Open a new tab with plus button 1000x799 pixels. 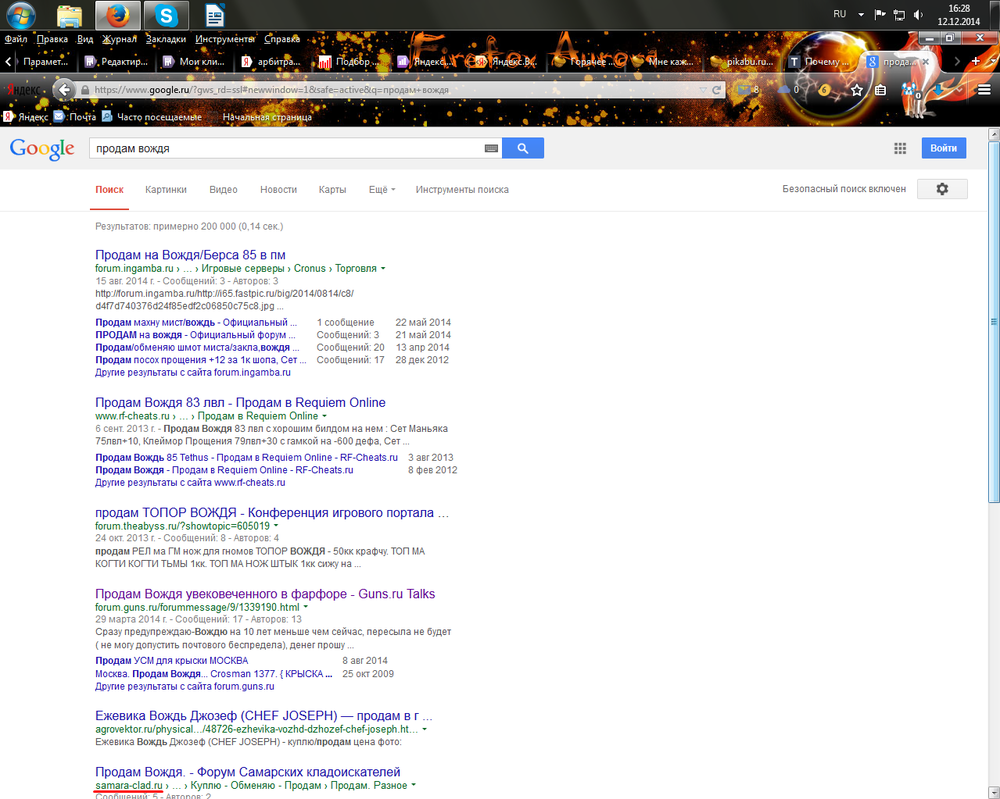point(975,61)
